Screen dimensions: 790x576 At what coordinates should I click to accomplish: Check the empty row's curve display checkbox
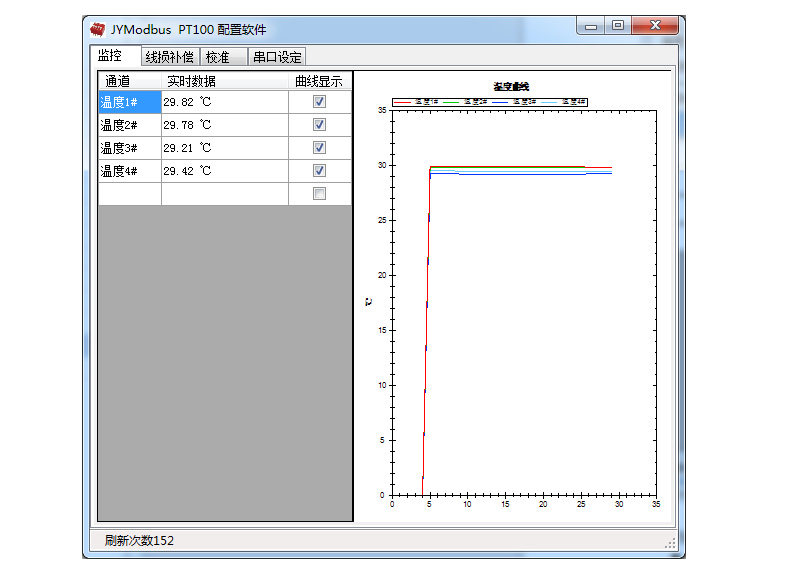pos(319,194)
